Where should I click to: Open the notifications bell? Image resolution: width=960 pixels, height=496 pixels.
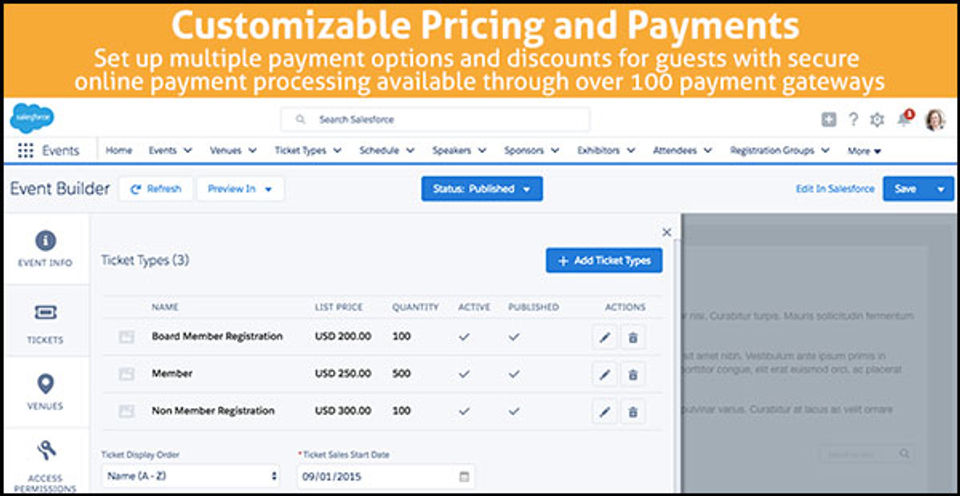pos(905,119)
